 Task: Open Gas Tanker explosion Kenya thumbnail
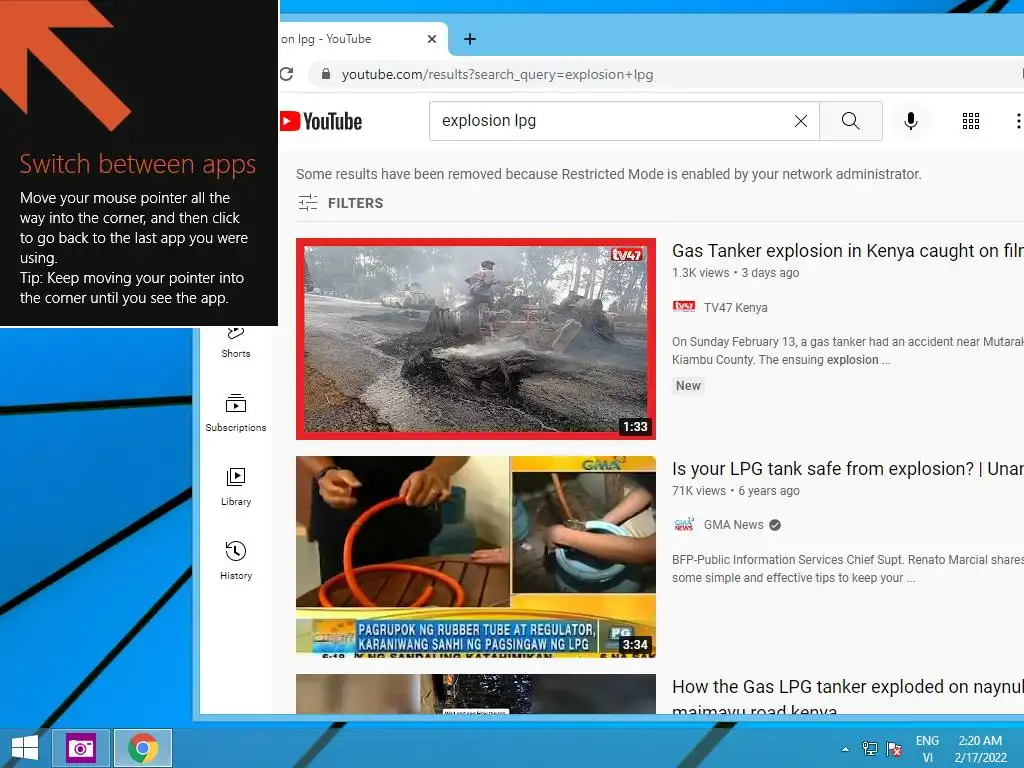(x=475, y=339)
